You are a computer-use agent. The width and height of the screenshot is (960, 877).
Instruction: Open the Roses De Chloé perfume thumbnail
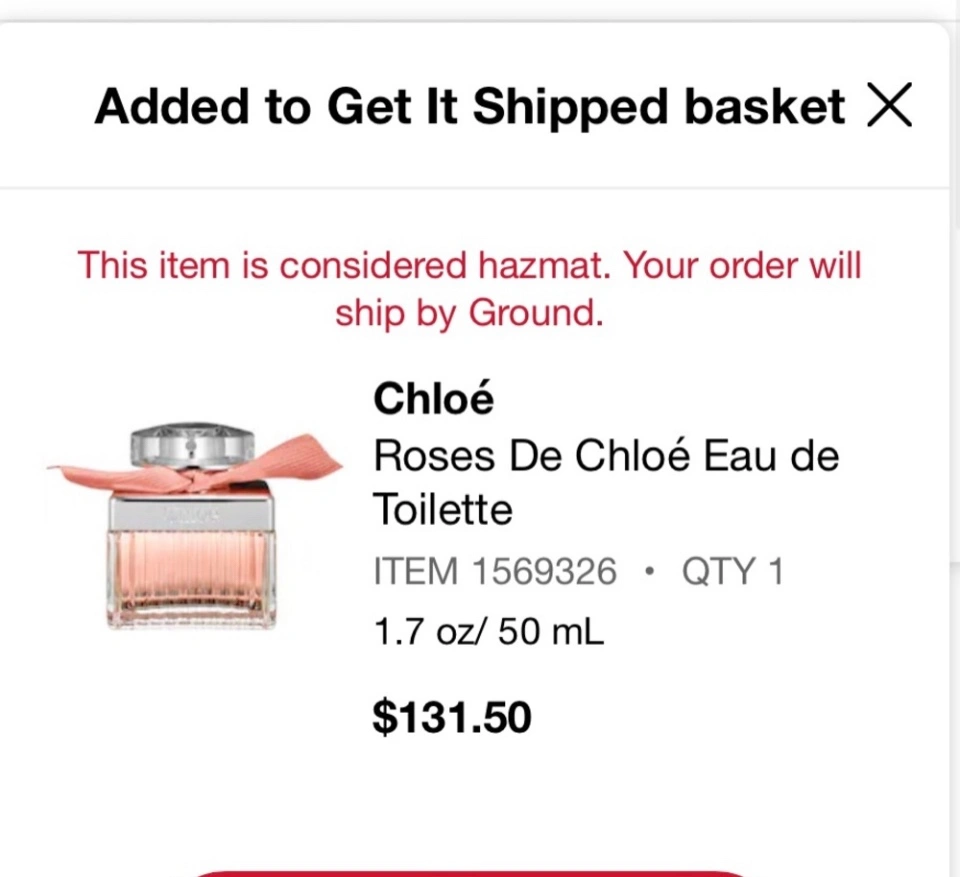[194, 525]
